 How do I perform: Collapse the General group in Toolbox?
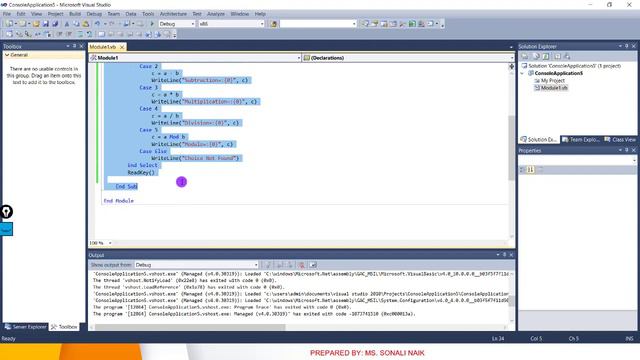7,55
